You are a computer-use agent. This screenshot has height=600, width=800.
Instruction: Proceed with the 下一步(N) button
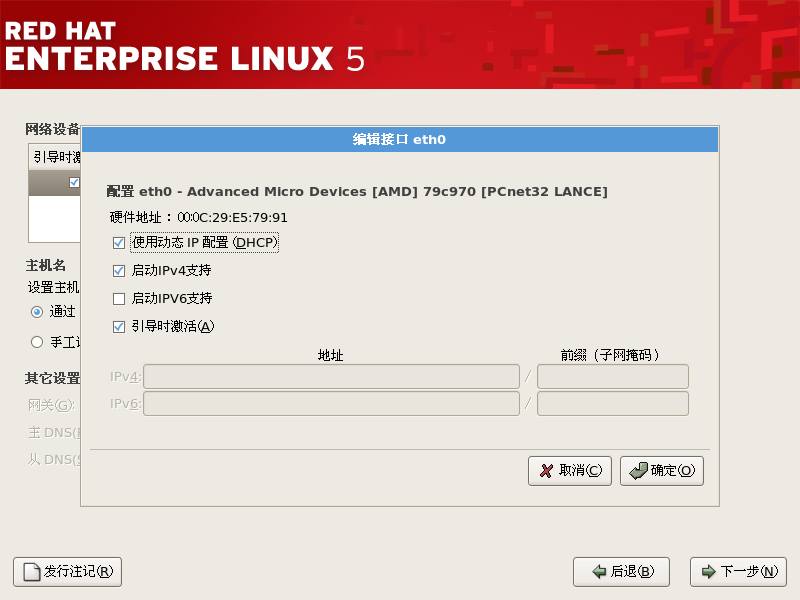(x=738, y=572)
